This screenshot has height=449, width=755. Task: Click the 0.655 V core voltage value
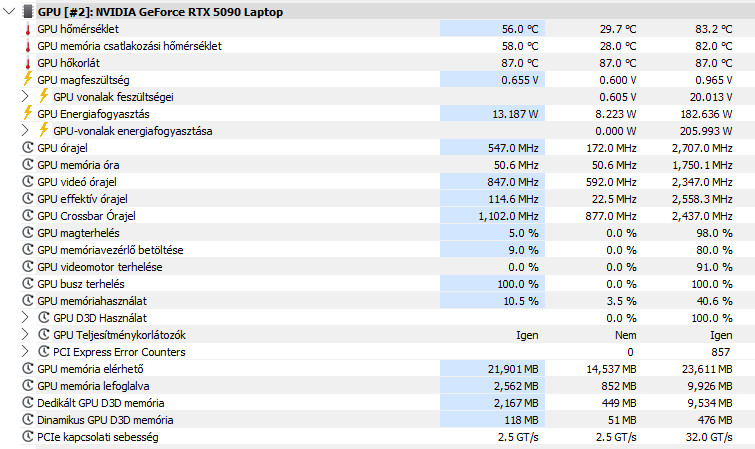tap(520, 80)
